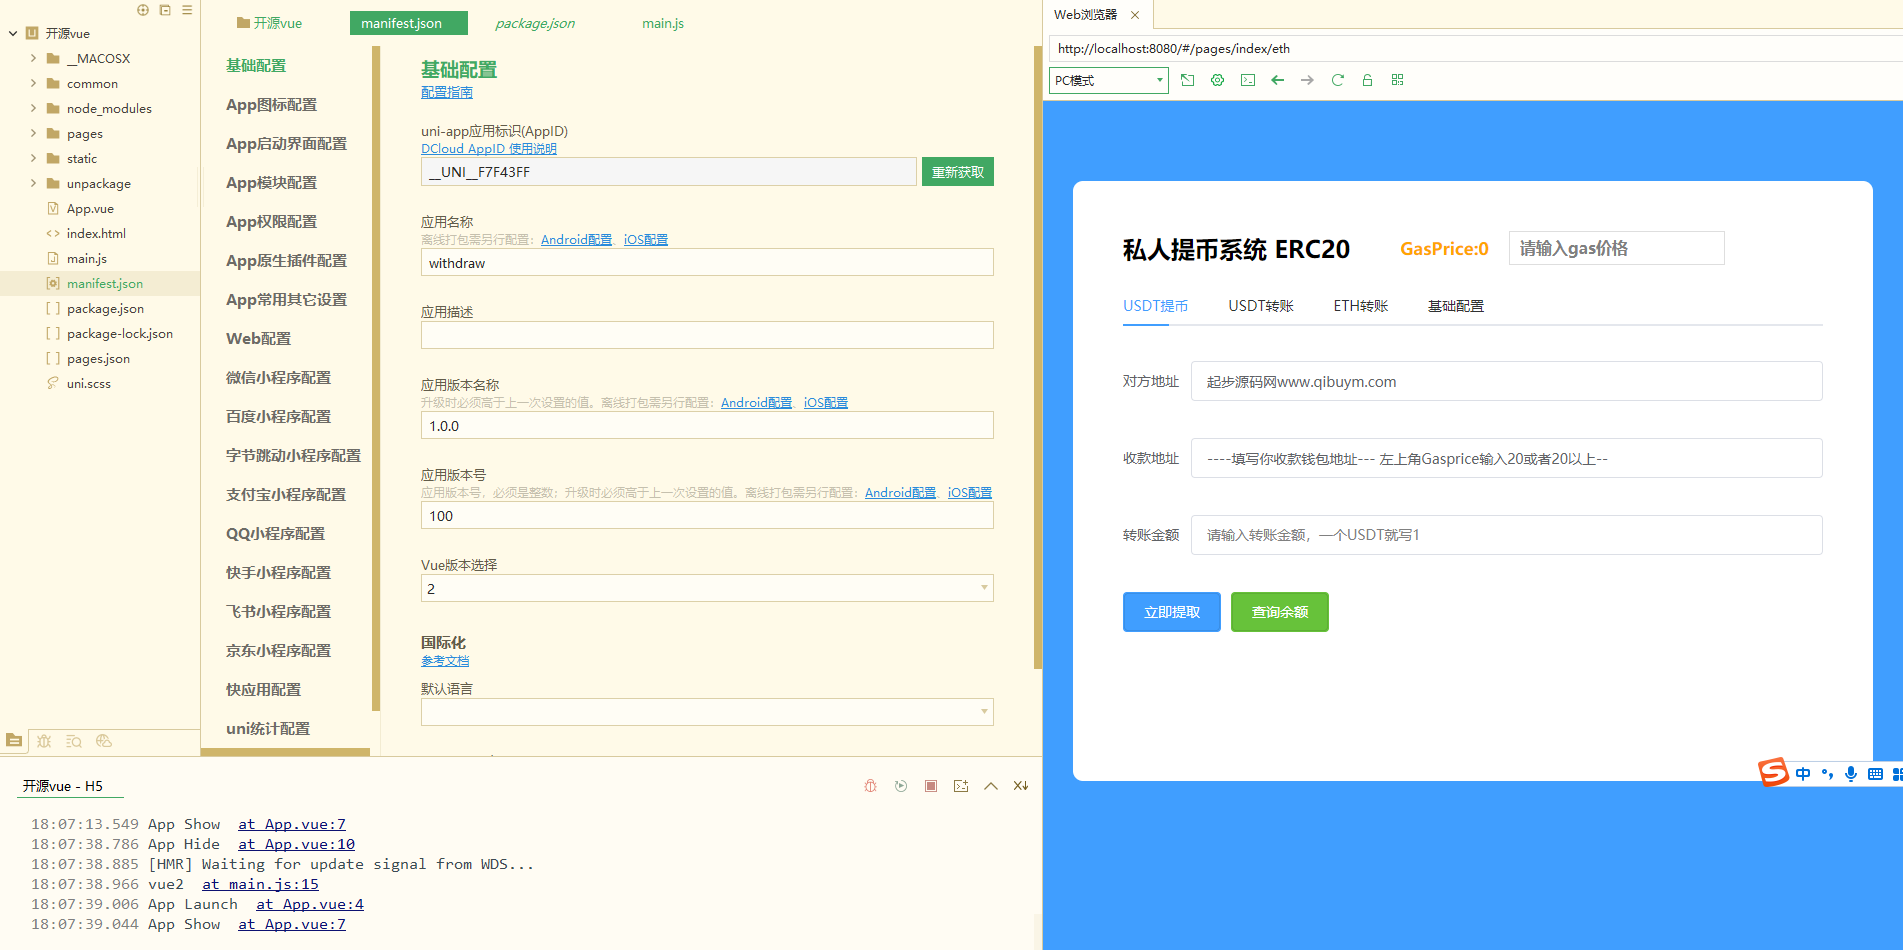Click the red bug debug icon

pyautogui.click(x=870, y=786)
